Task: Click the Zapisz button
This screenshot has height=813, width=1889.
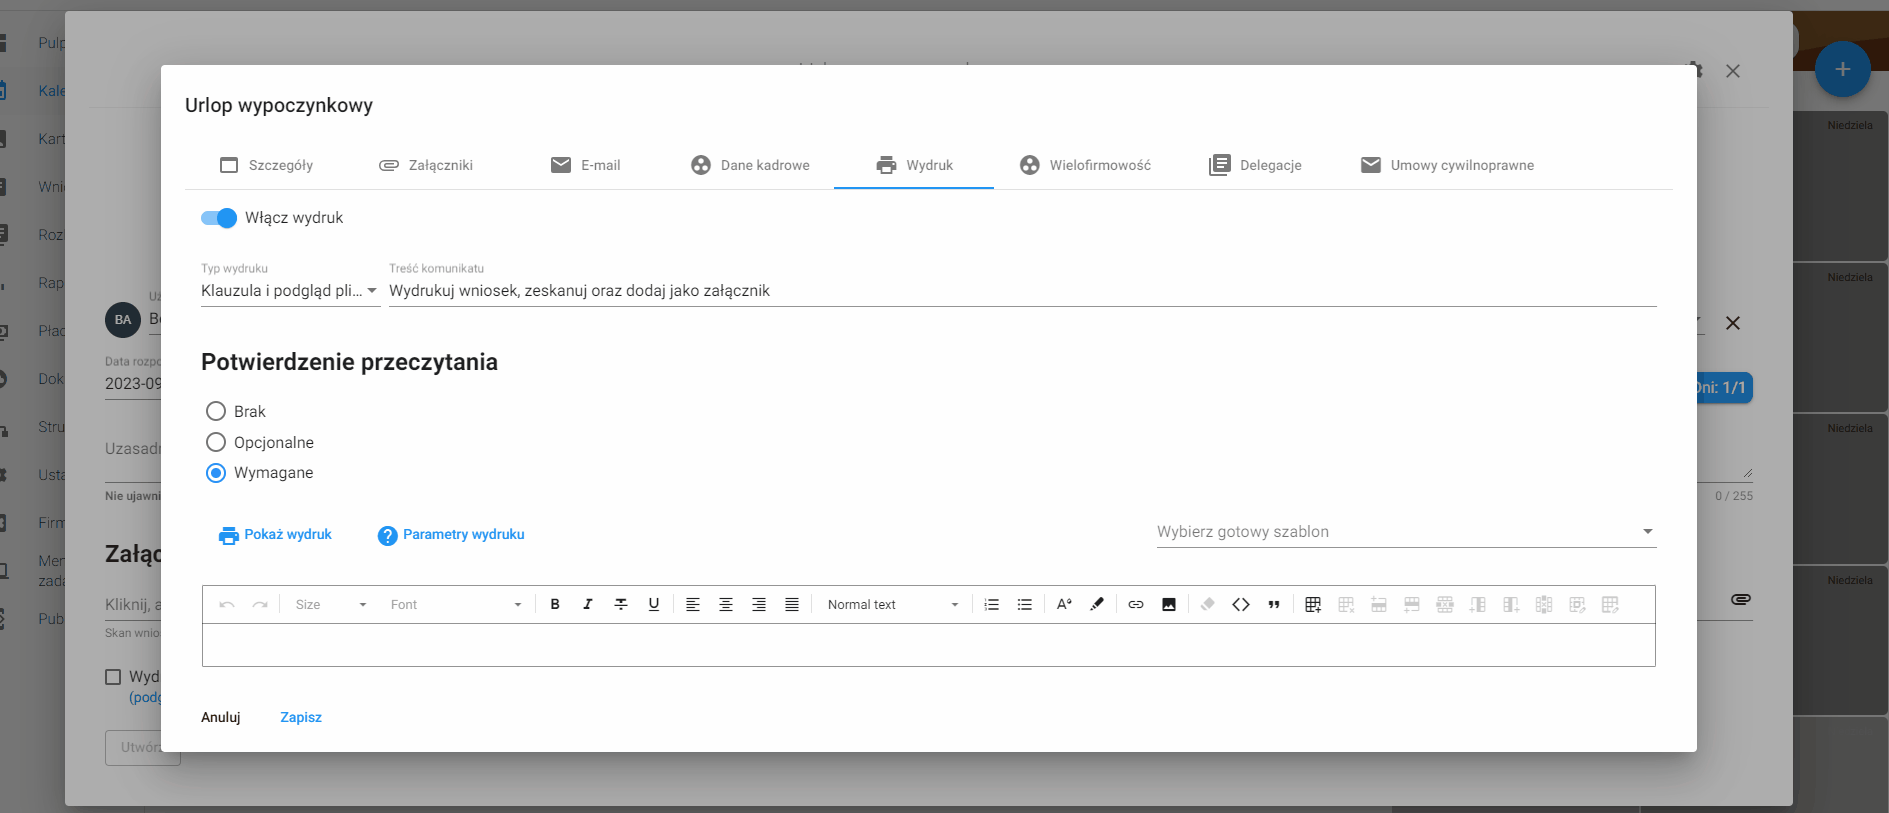Action: coord(301,717)
